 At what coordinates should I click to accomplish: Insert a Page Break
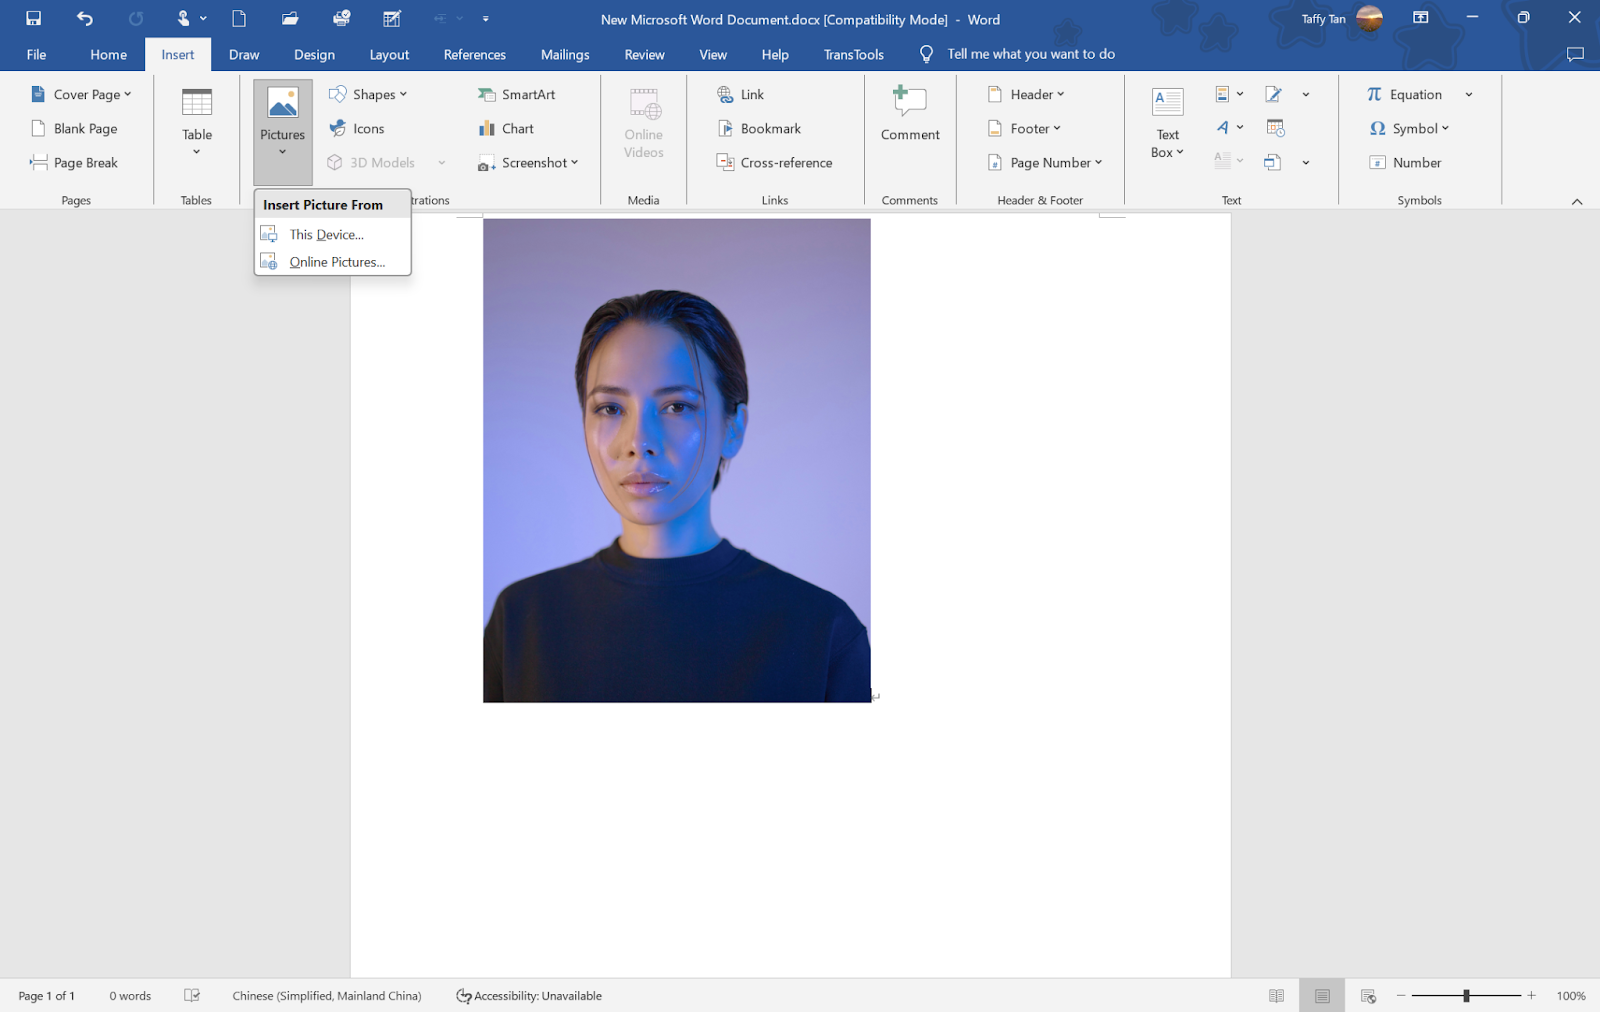75,162
